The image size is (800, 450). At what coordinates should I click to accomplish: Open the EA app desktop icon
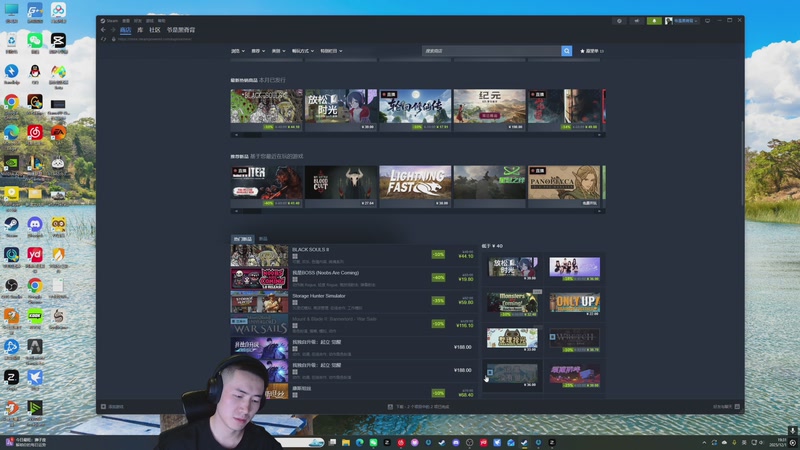pos(58,134)
